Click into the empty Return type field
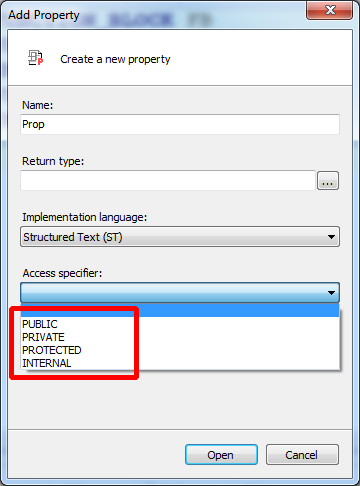 pos(168,180)
